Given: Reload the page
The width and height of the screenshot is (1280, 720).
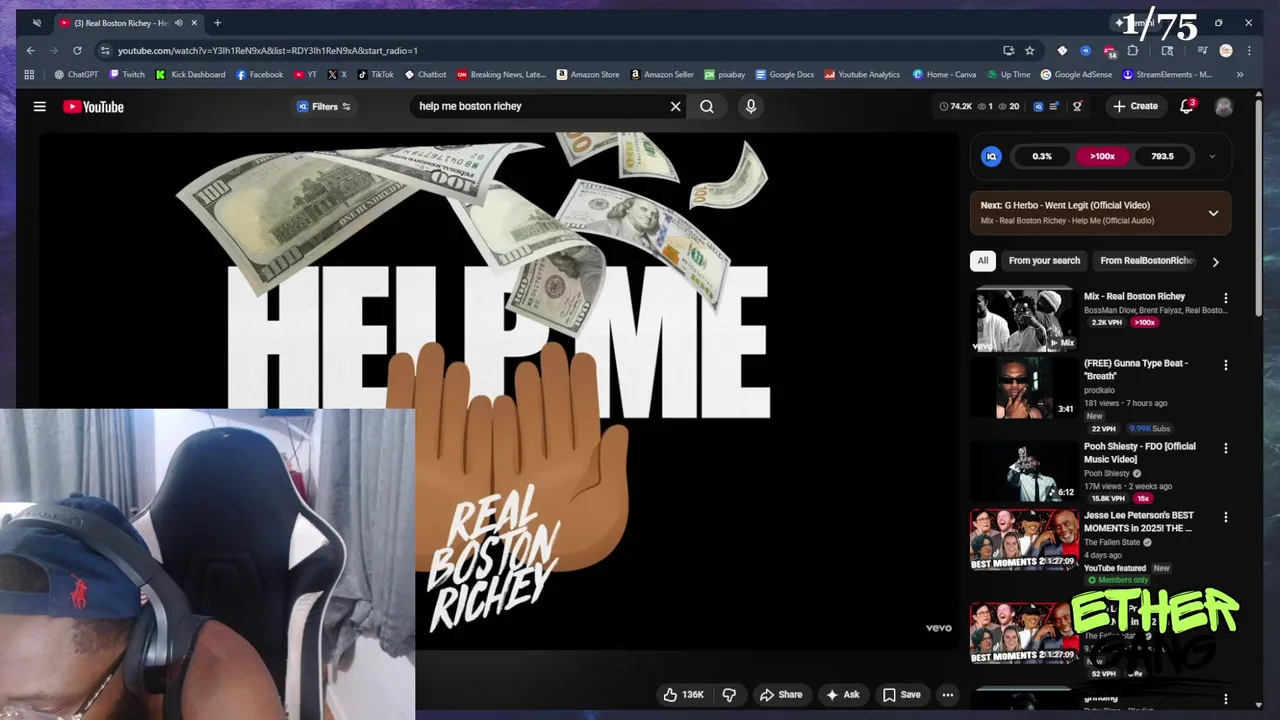Looking at the screenshot, I should (x=77, y=50).
